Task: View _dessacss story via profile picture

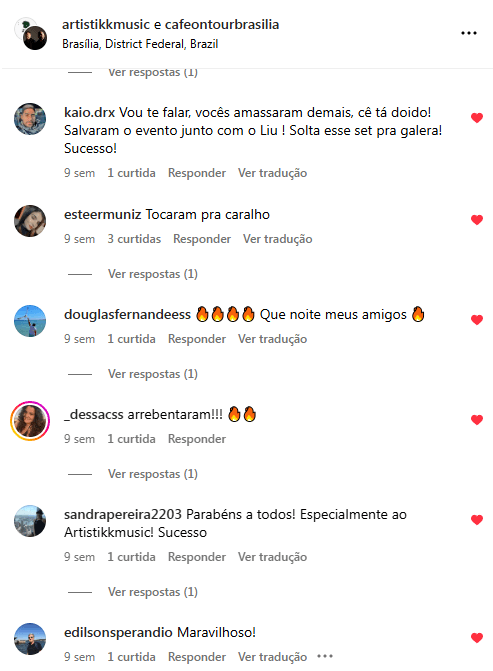Action: (x=30, y=421)
